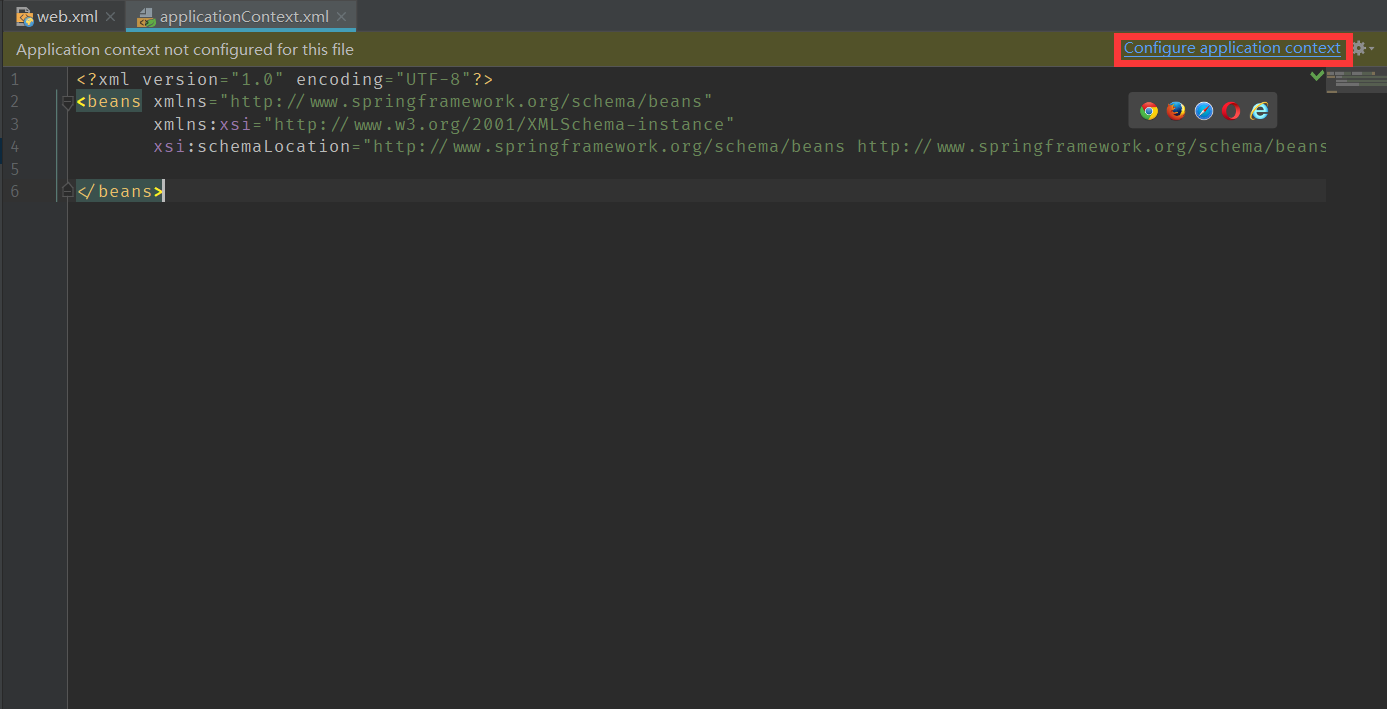Close the web.xml tab
1387x709 pixels.
pyautogui.click(x=110, y=17)
